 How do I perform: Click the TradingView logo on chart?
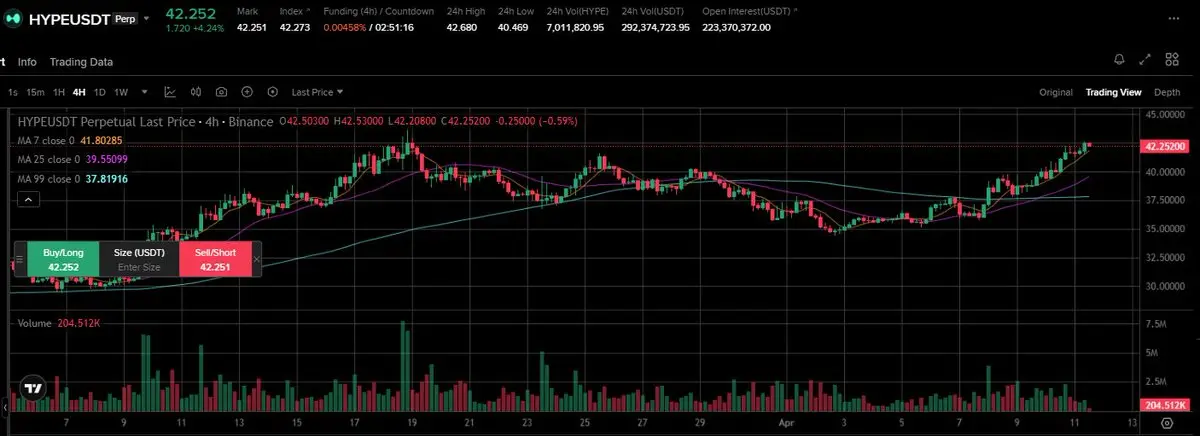click(32, 388)
